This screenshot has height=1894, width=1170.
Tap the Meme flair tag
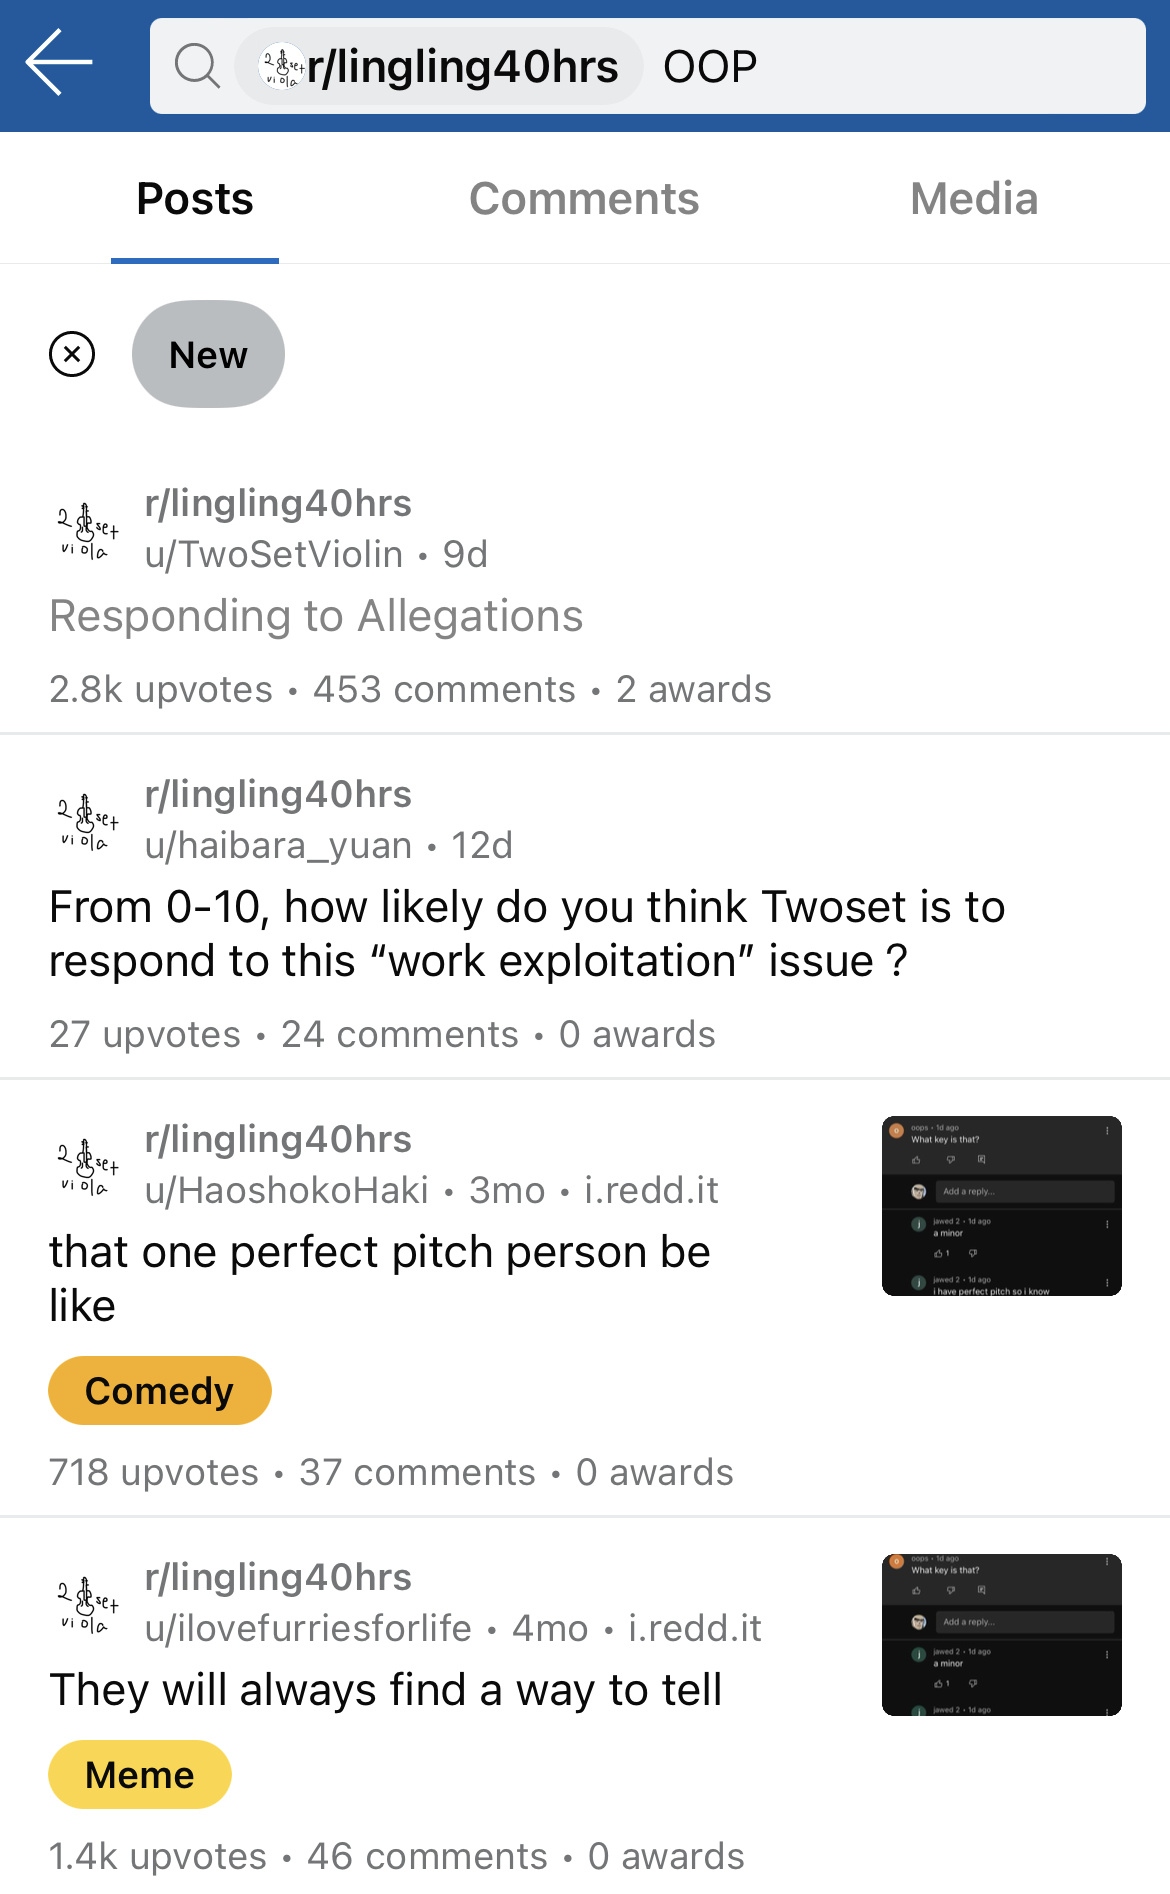coord(140,1775)
